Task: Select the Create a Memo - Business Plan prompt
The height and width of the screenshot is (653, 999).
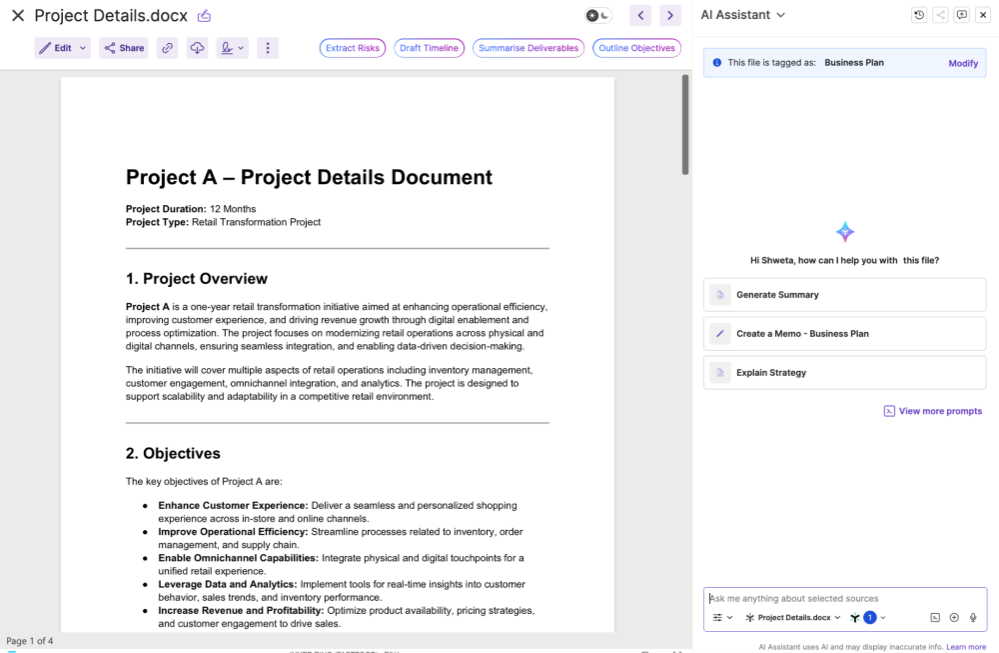Action: (844, 334)
